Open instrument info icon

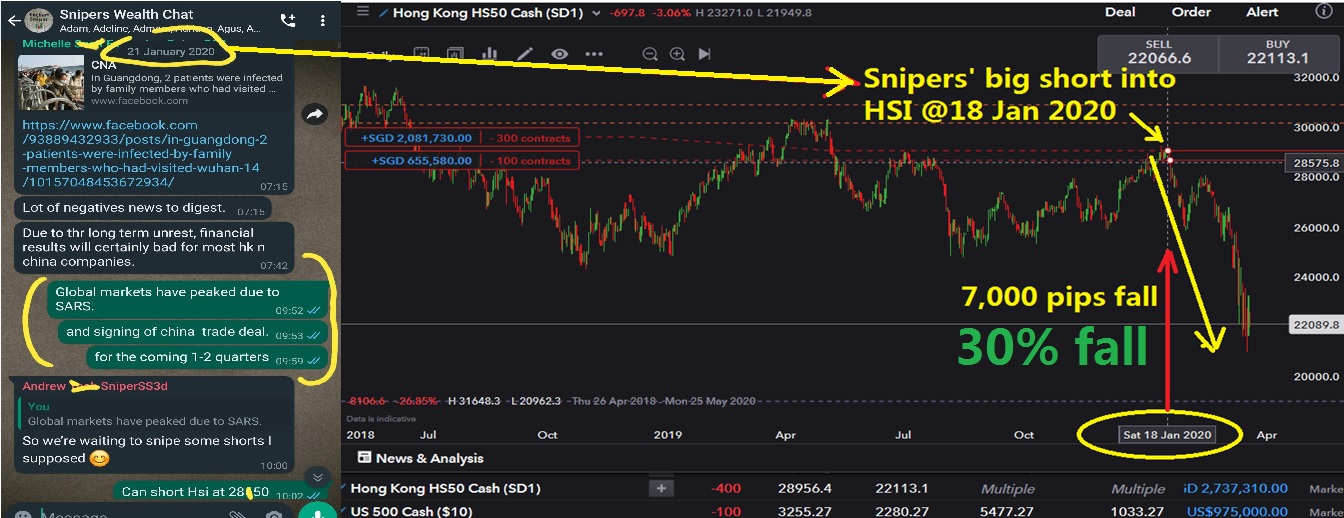pos(1324,12)
